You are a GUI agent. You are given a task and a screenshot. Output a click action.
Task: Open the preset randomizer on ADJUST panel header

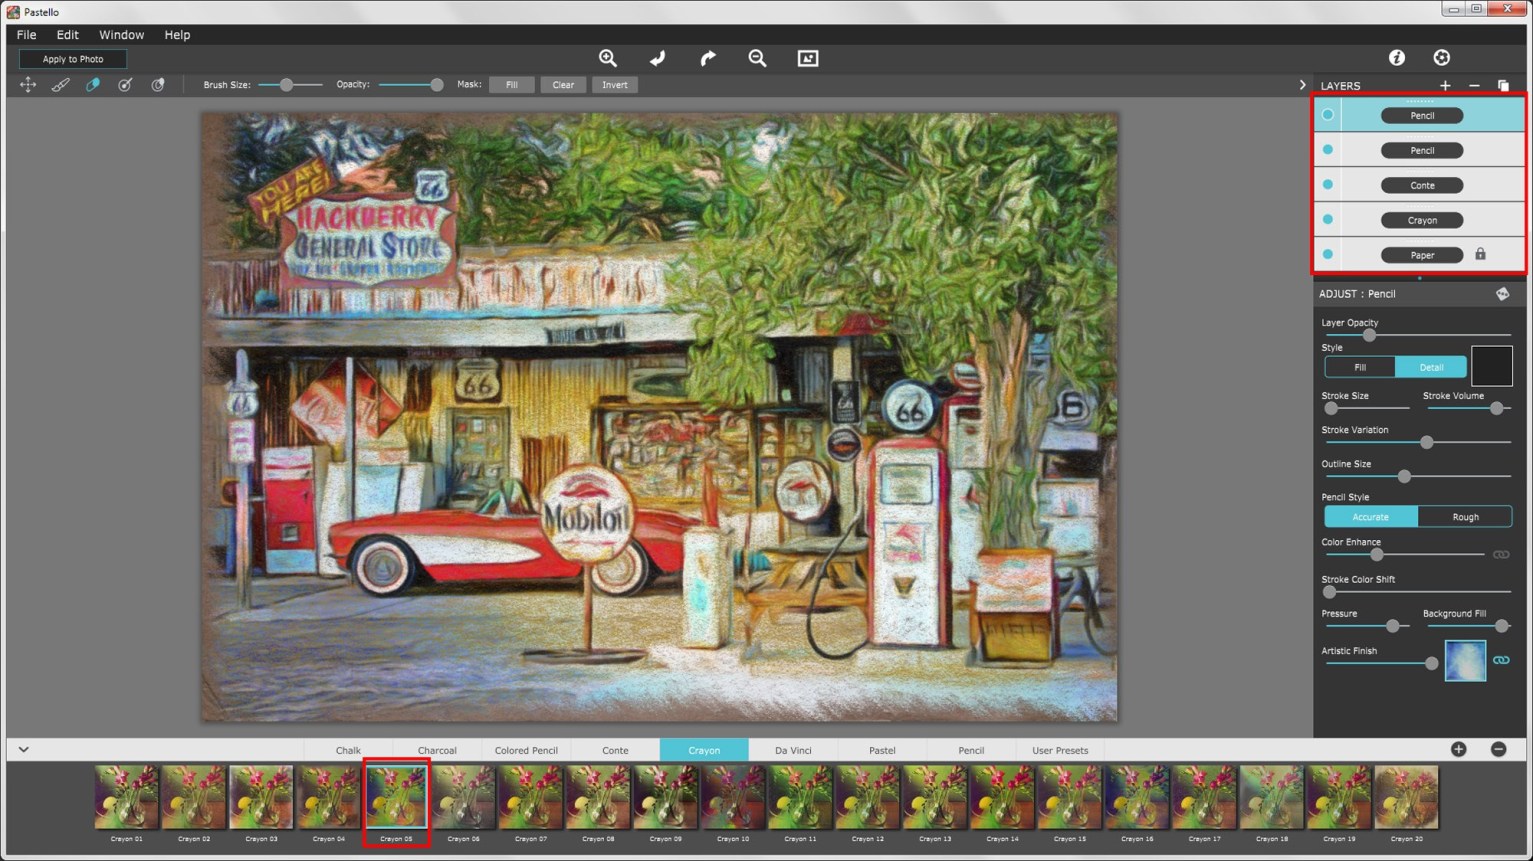[x=1503, y=293]
